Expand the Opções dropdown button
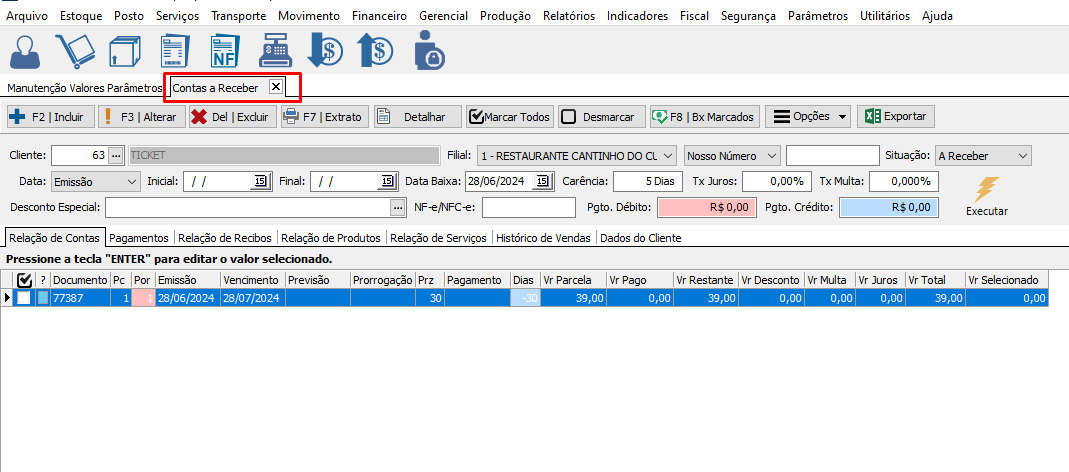 tap(808, 117)
